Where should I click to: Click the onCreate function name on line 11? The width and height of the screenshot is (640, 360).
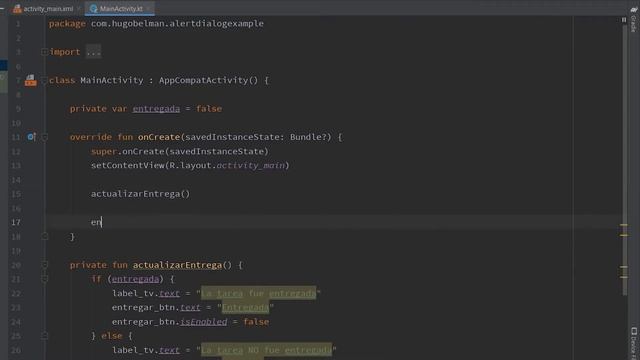[x=159, y=137]
